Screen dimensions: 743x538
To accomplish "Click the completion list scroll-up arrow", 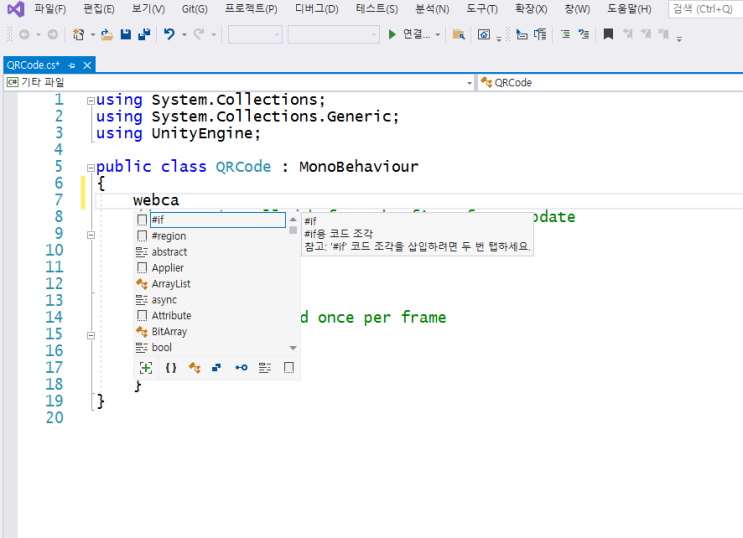I will coord(293,219).
